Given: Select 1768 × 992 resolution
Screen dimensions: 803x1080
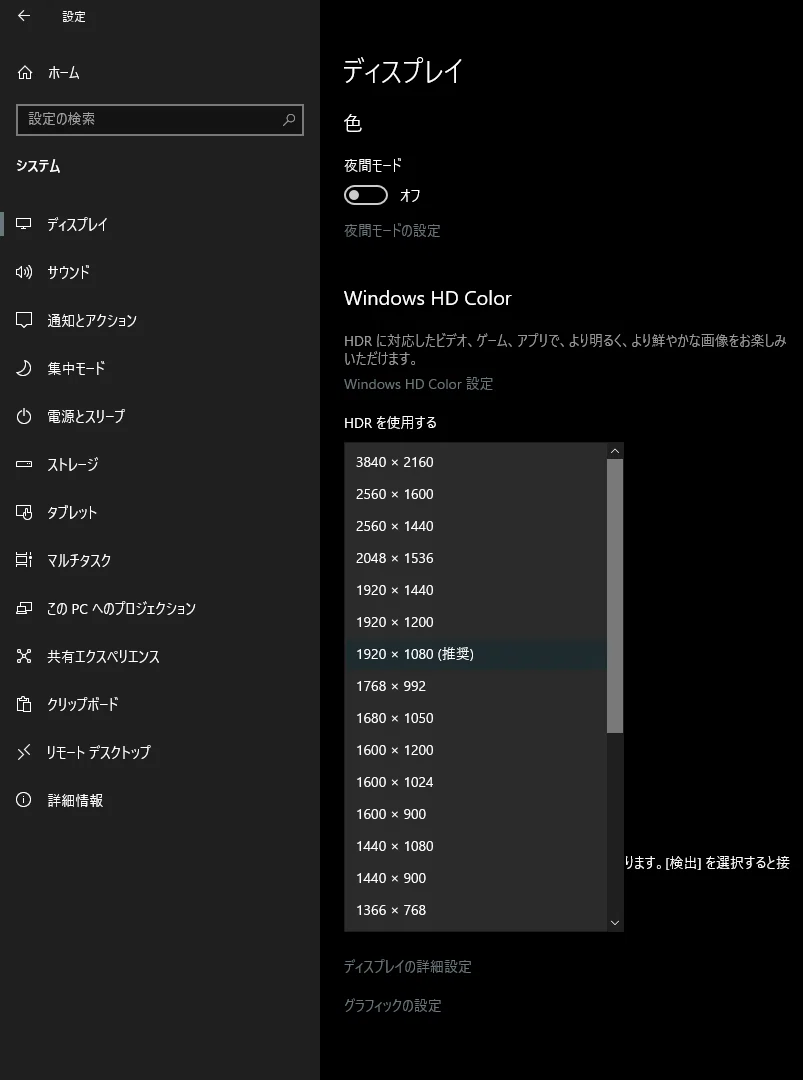Looking at the screenshot, I should 476,686.
